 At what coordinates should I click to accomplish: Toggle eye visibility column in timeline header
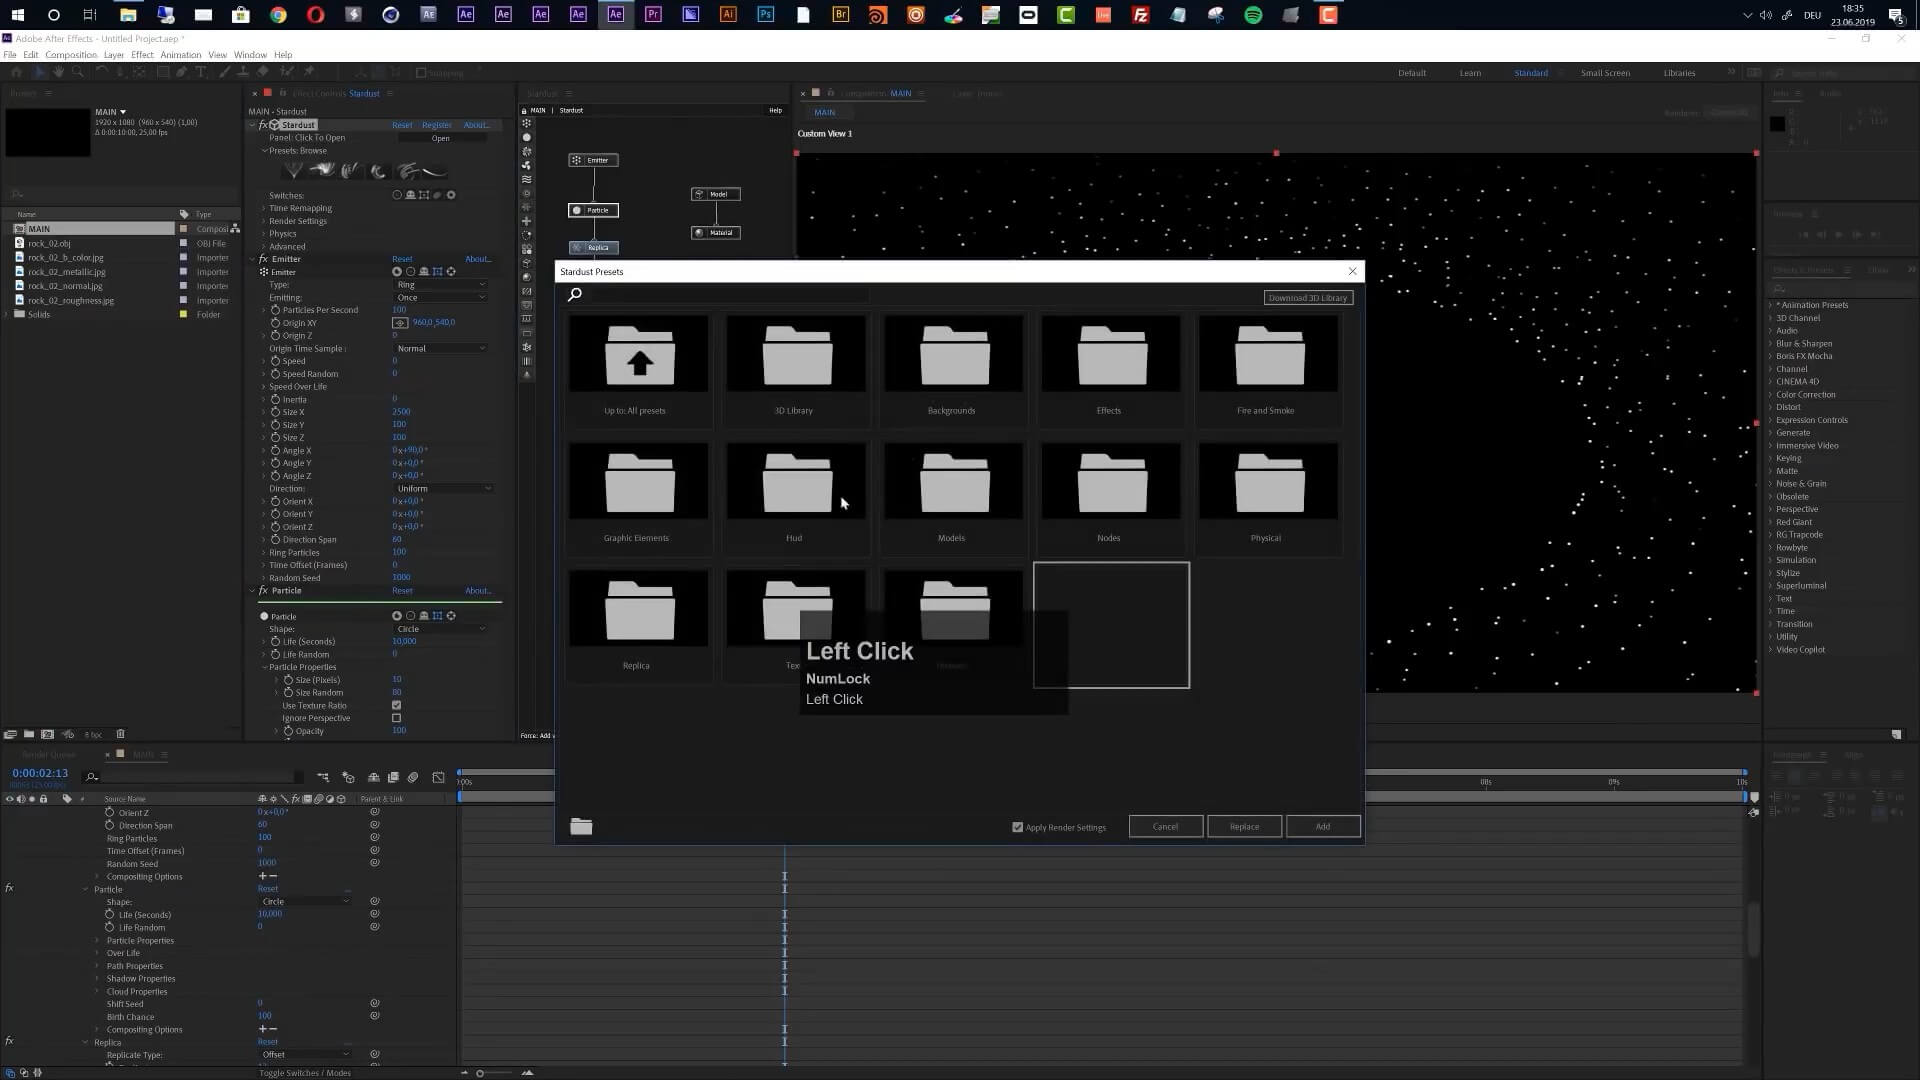tap(10, 799)
